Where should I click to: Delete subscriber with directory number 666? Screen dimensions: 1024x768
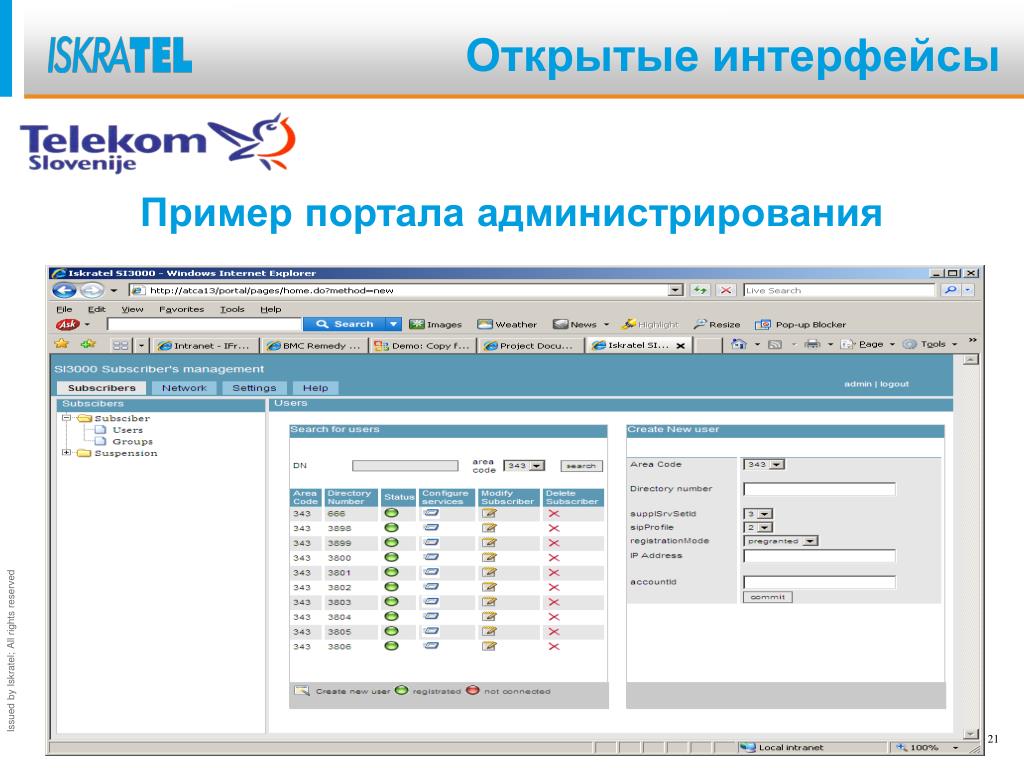554,513
